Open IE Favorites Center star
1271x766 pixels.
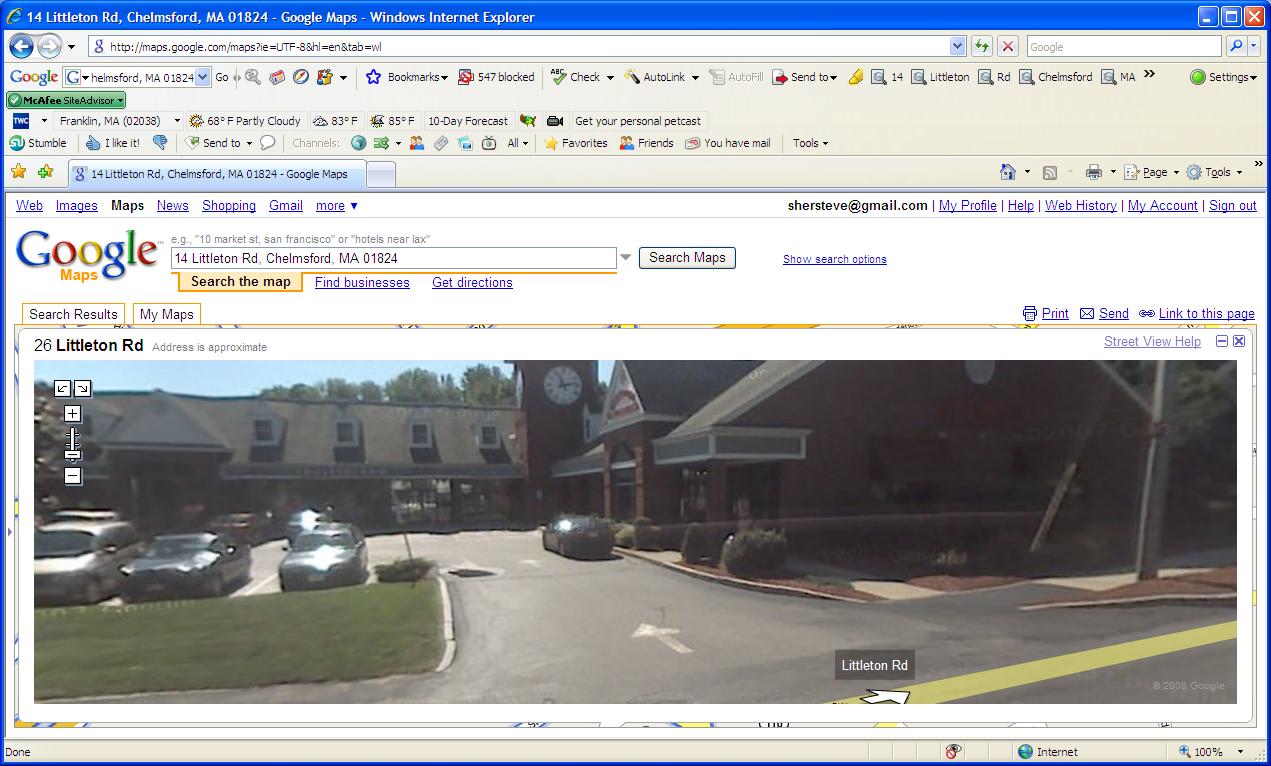point(18,172)
